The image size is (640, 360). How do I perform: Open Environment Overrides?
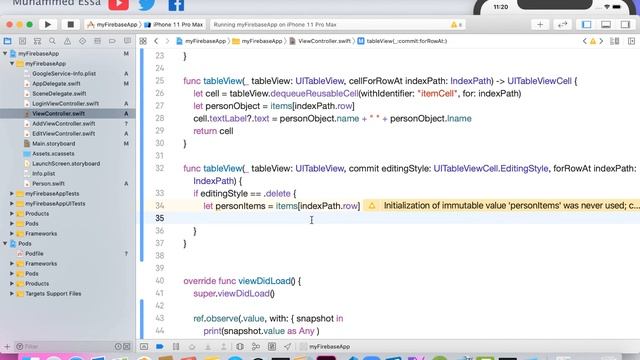click(272, 347)
